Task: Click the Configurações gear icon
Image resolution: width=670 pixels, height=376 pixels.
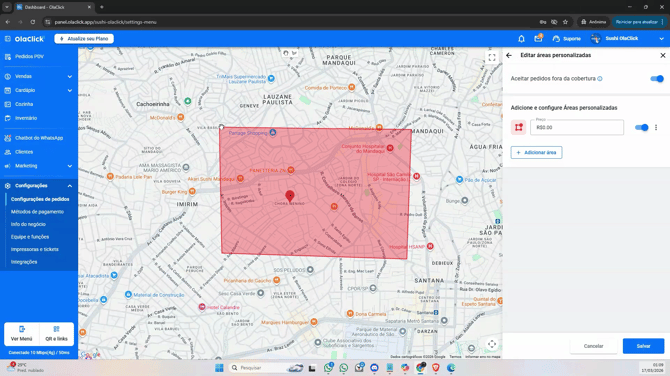Action: [8, 186]
